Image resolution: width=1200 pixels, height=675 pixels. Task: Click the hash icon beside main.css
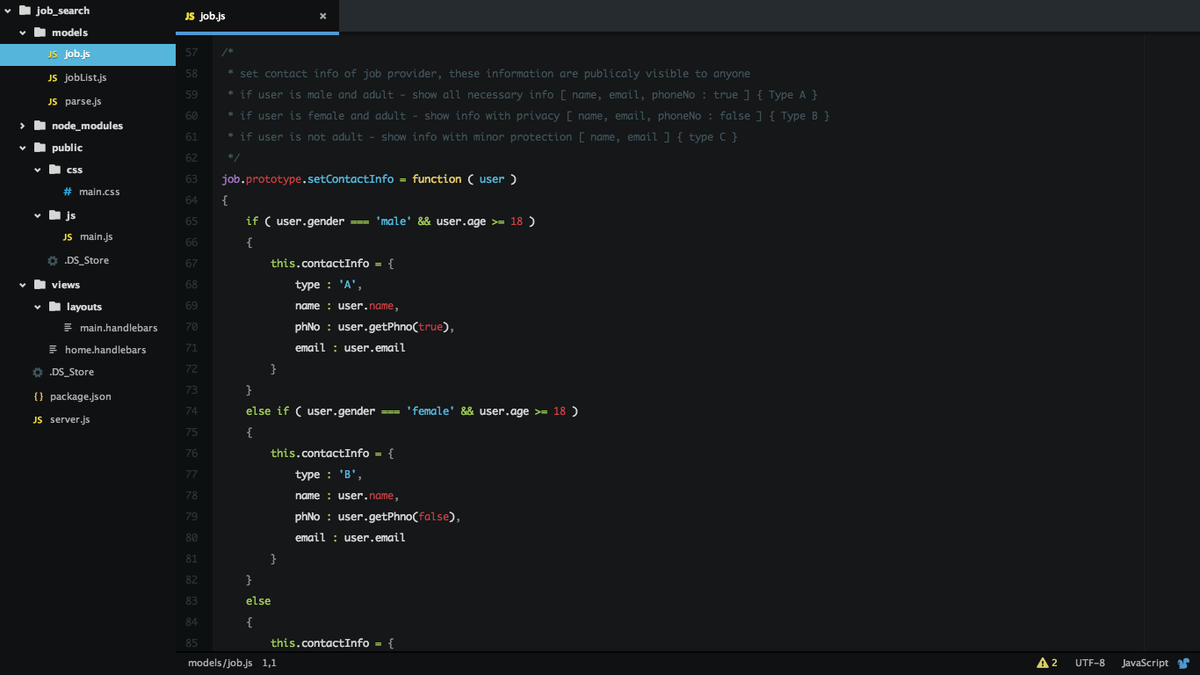coord(67,192)
